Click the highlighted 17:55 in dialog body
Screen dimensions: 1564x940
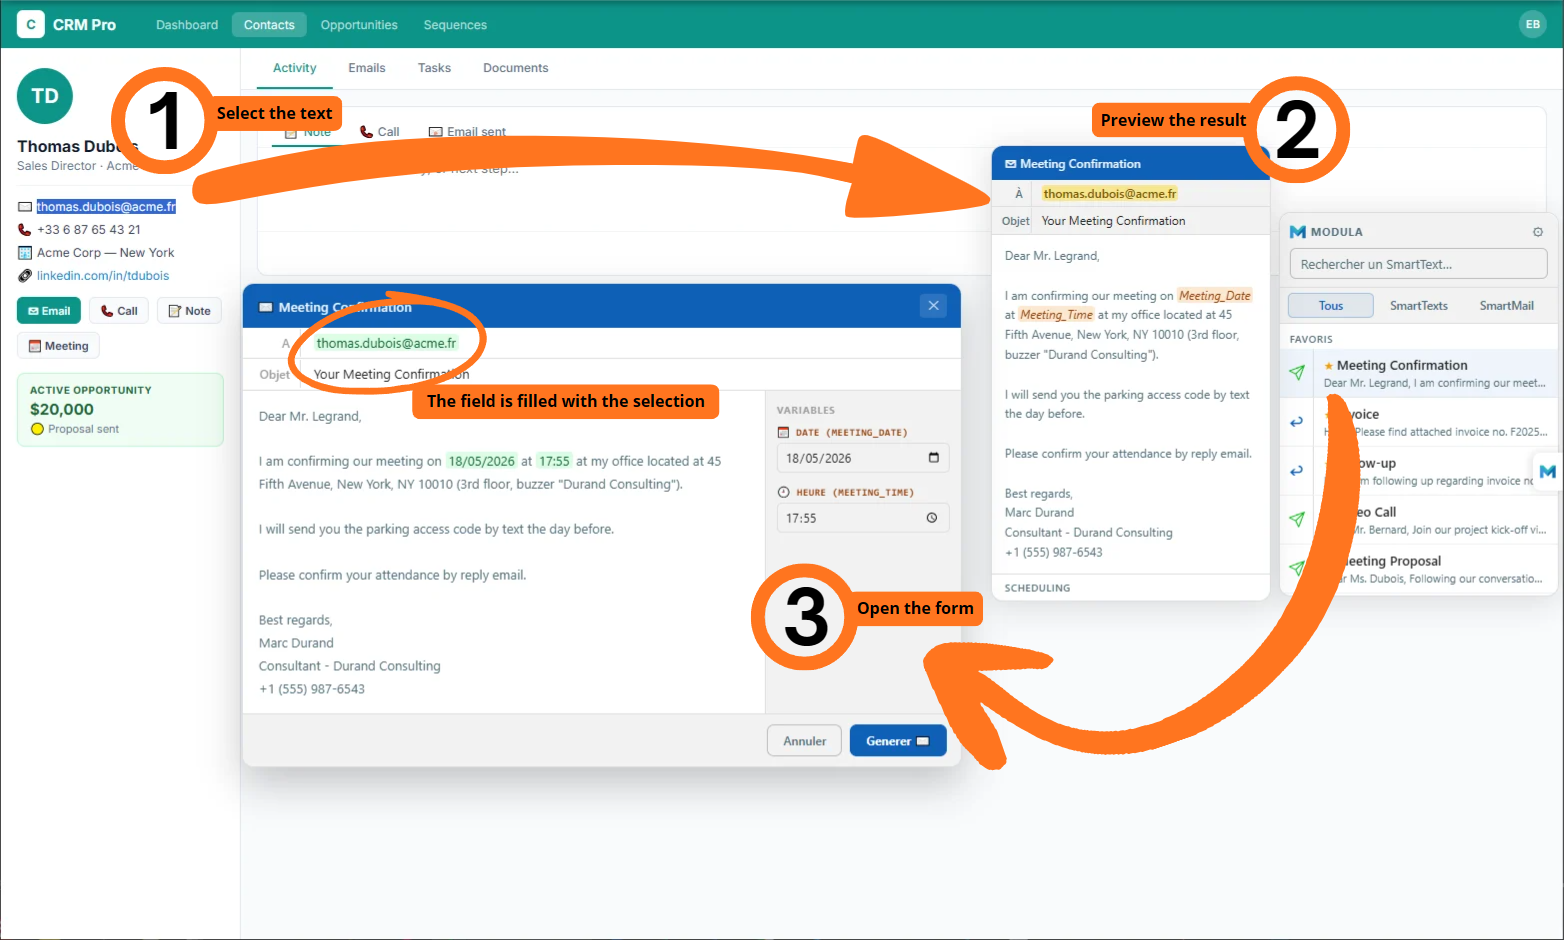tap(554, 461)
